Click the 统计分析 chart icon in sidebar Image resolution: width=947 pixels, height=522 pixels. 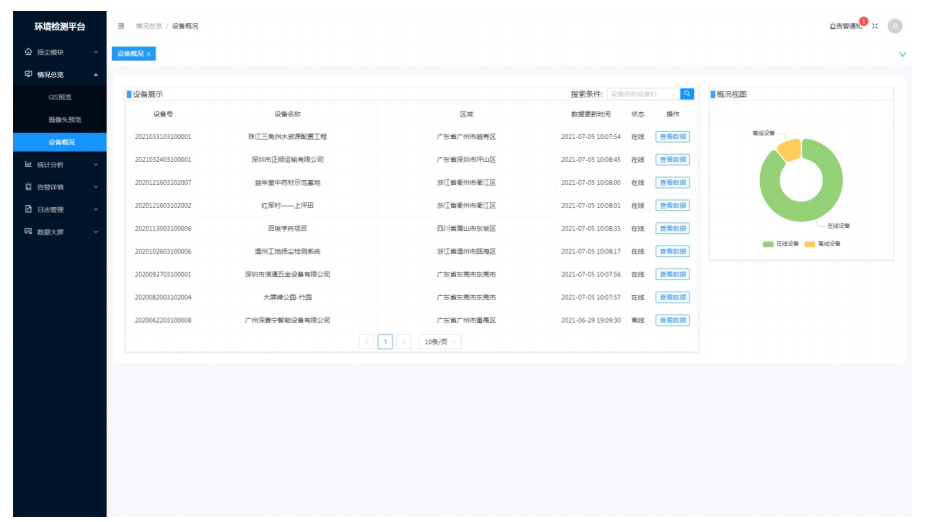point(28,164)
